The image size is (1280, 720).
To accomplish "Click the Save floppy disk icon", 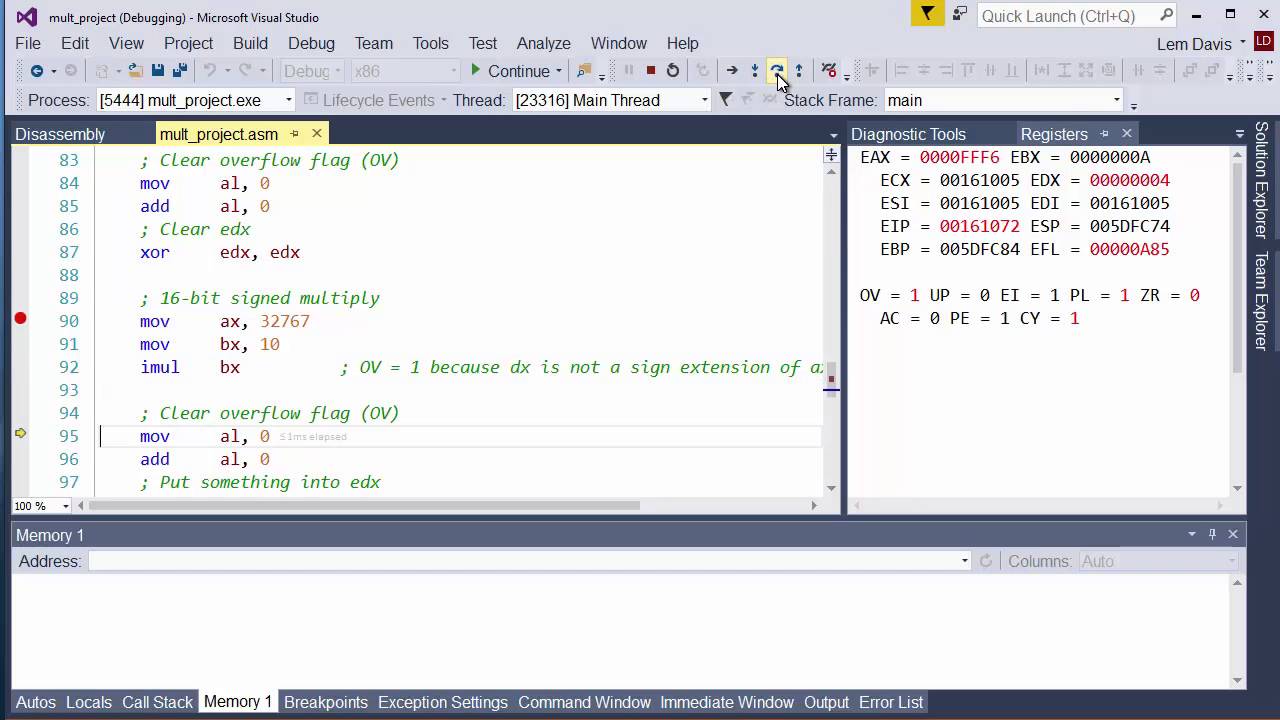I will pos(158,71).
